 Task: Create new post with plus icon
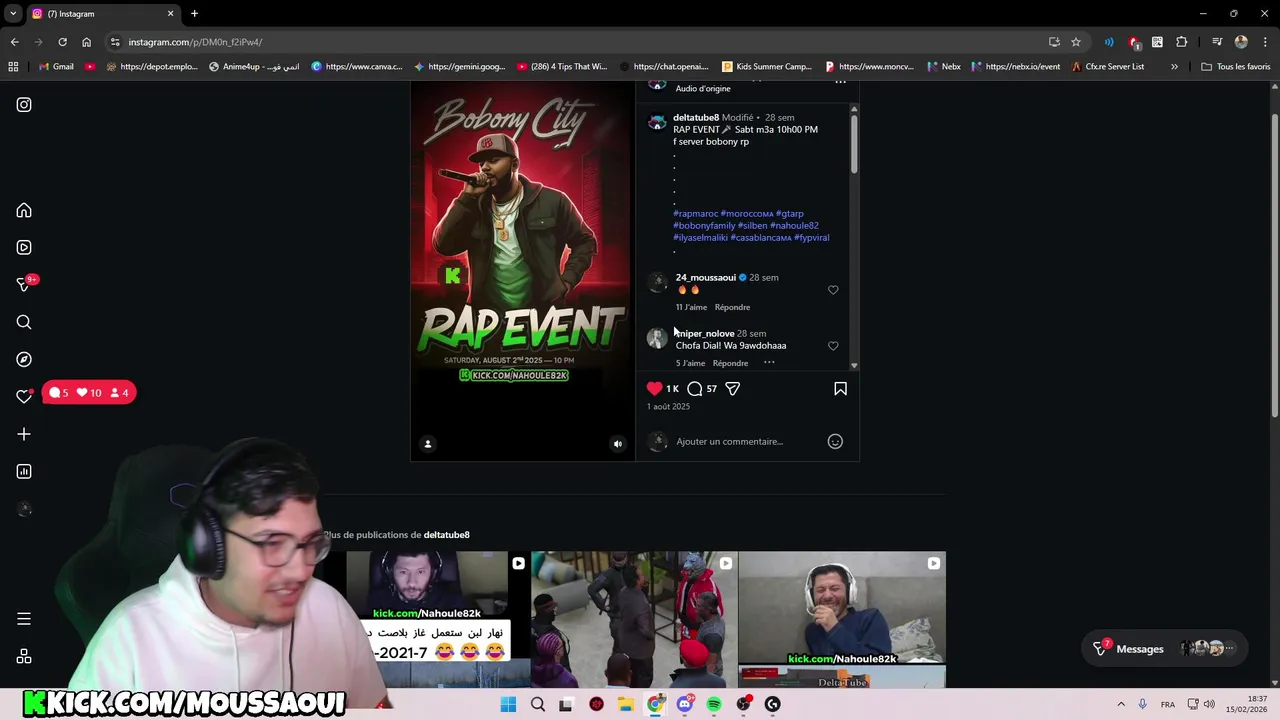point(24,434)
